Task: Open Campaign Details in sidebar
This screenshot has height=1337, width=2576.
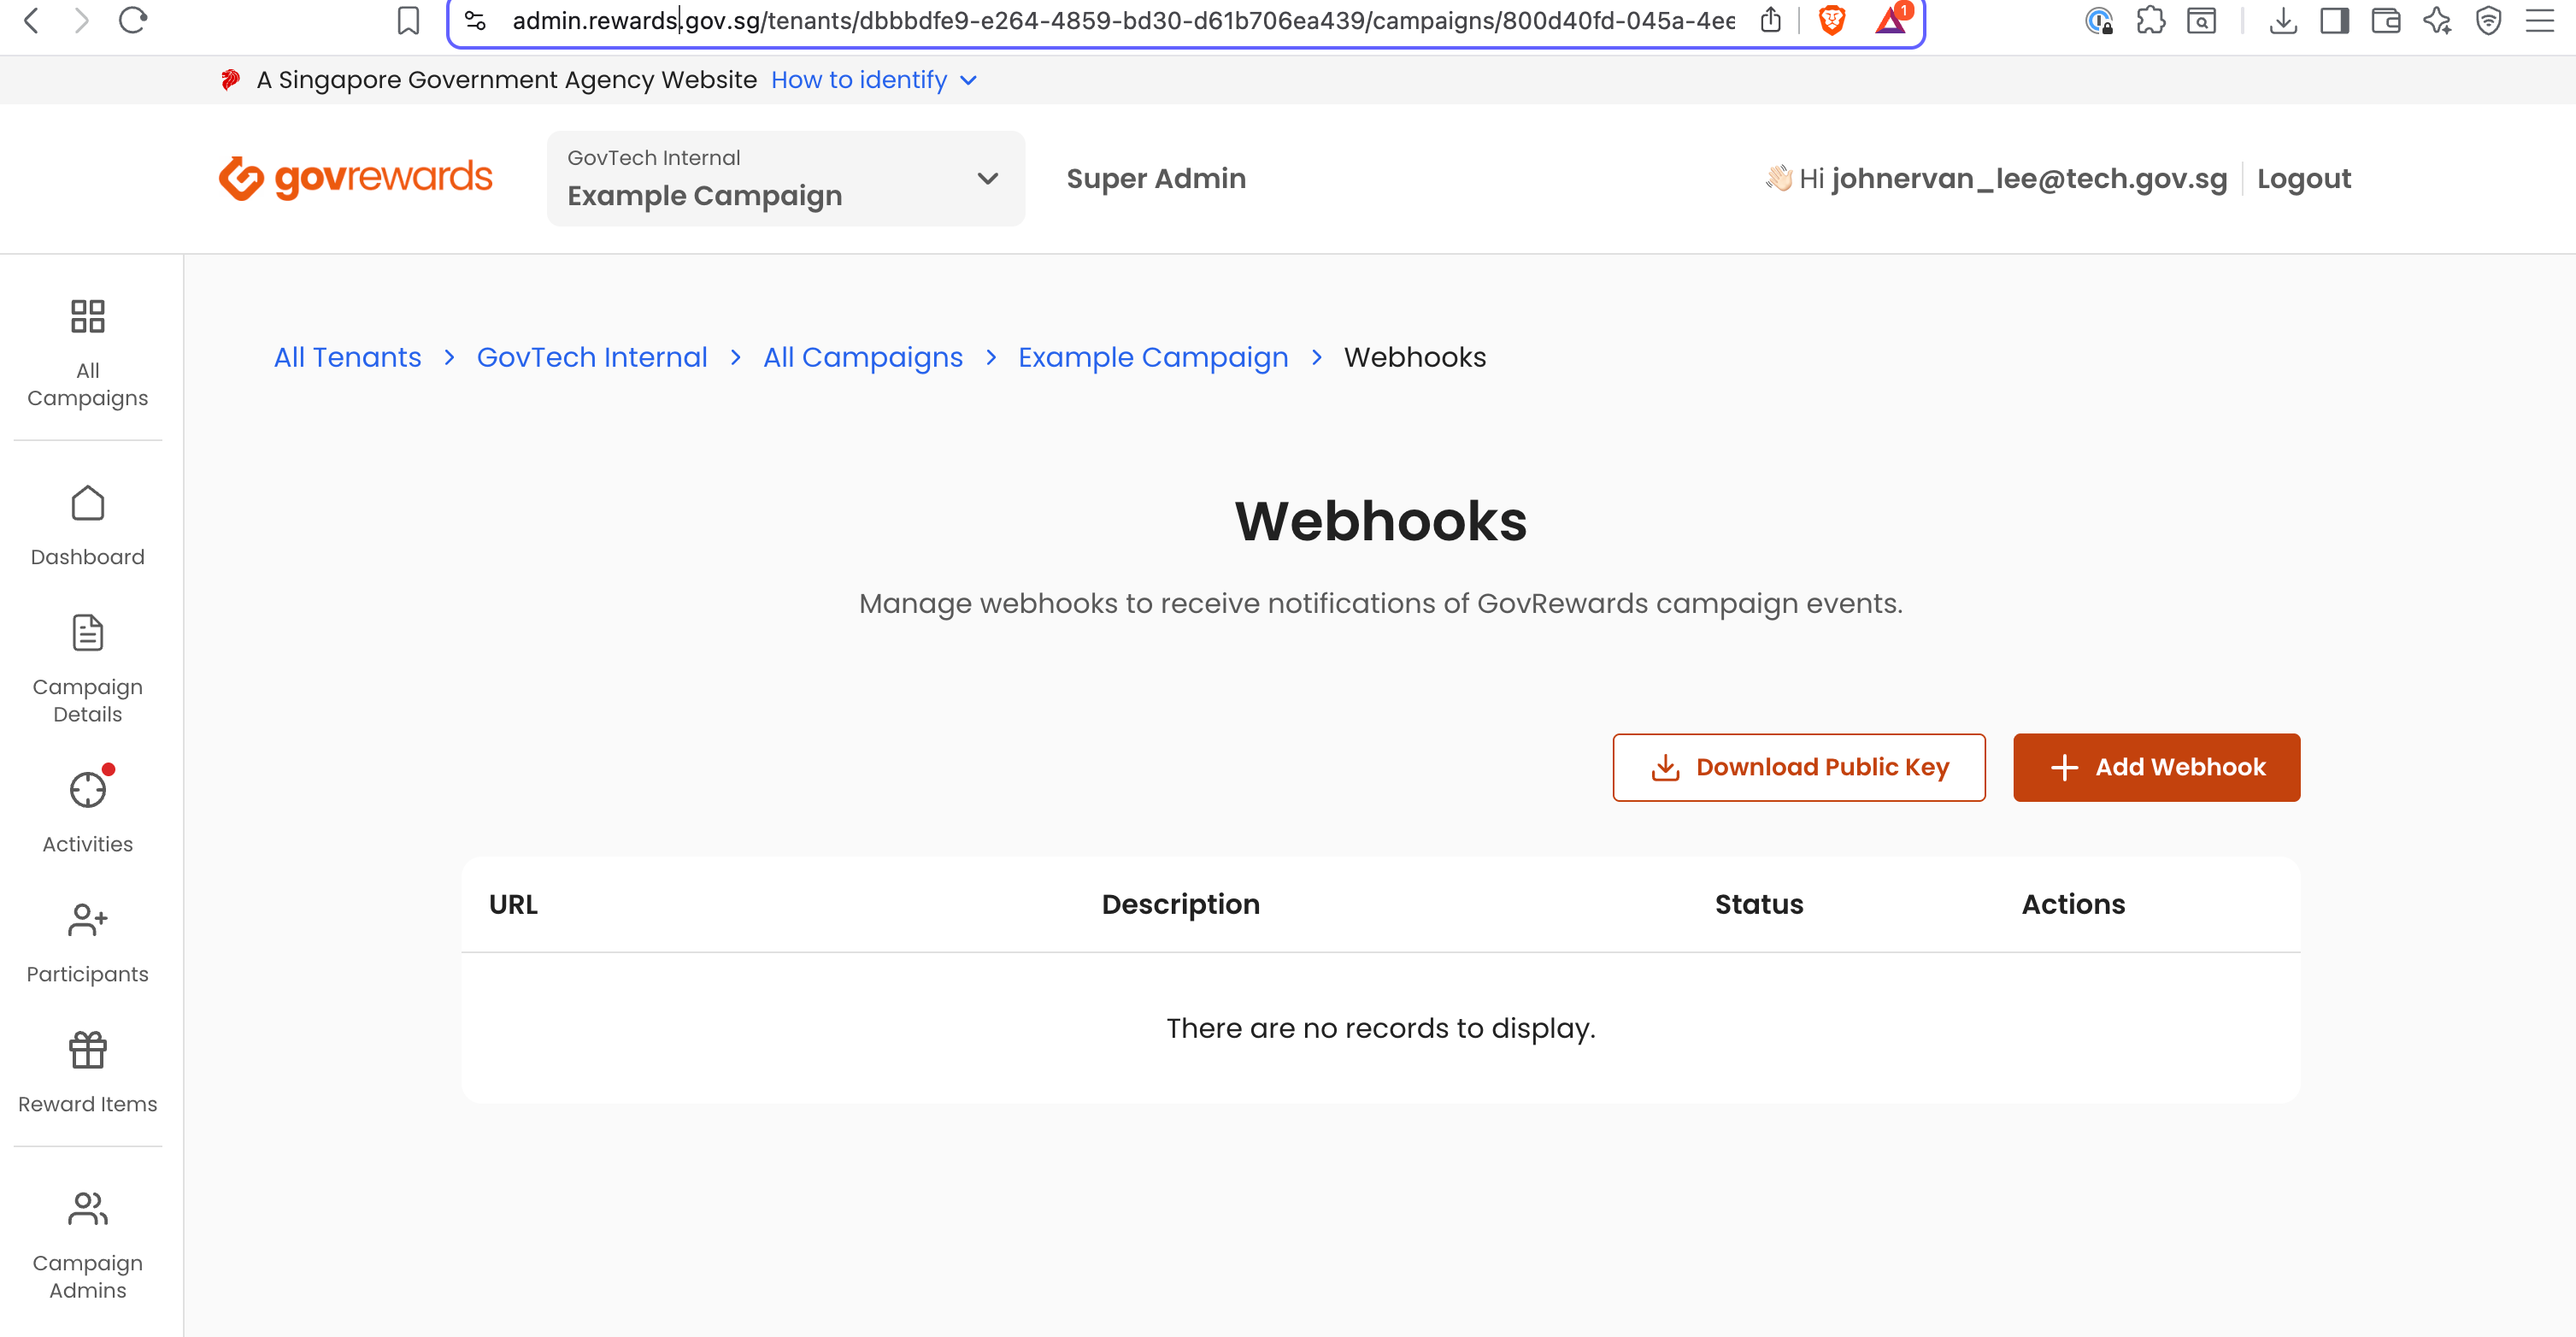Action: pyautogui.click(x=88, y=670)
